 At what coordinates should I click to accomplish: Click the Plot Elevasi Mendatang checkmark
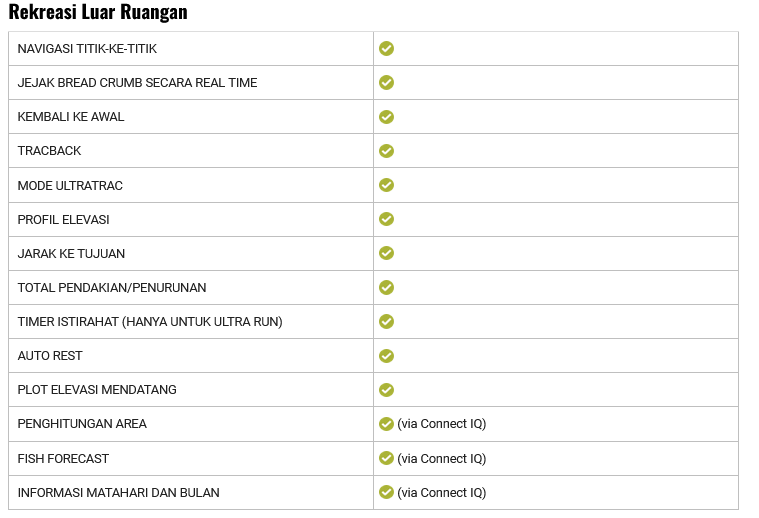point(386,390)
